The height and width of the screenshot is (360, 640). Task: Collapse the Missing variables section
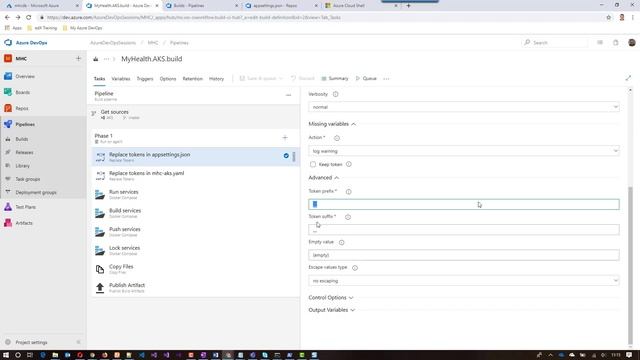(332, 124)
